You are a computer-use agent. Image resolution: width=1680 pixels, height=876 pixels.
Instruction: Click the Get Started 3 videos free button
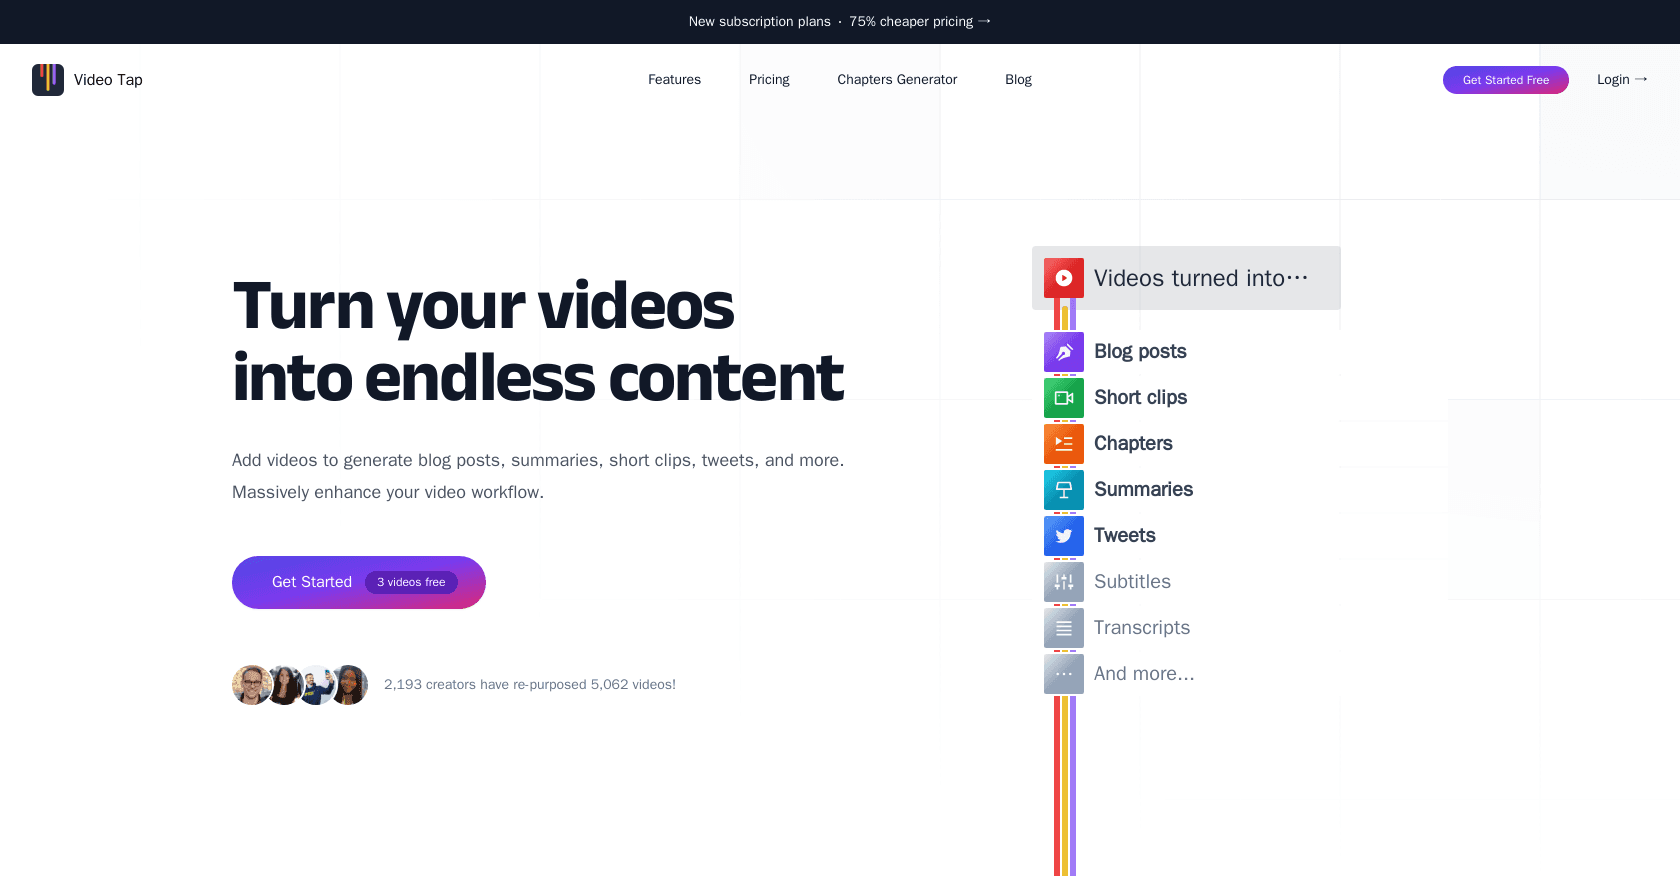point(359,582)
